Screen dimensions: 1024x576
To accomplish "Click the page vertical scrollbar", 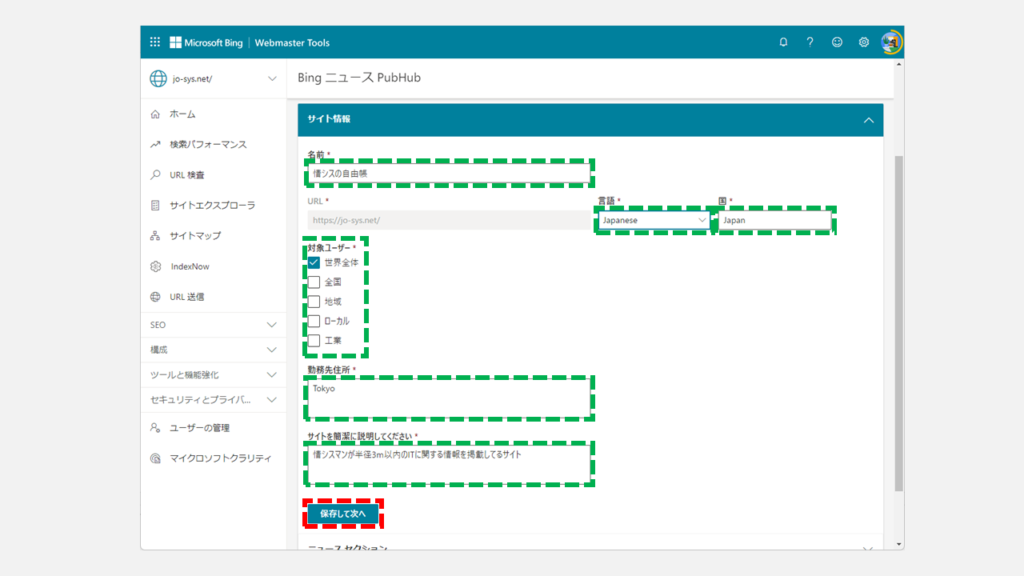I will click(898, 320).
